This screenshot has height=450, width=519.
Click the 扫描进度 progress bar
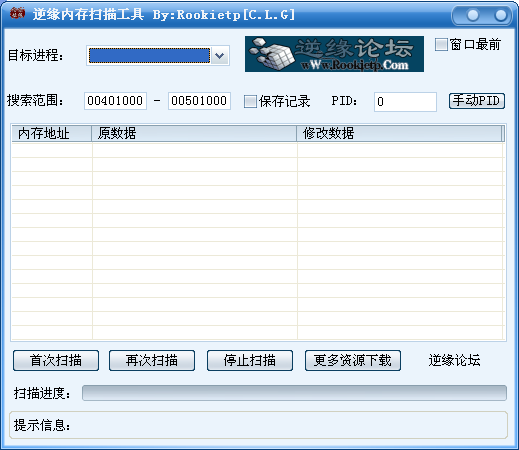tap(294, 393)
